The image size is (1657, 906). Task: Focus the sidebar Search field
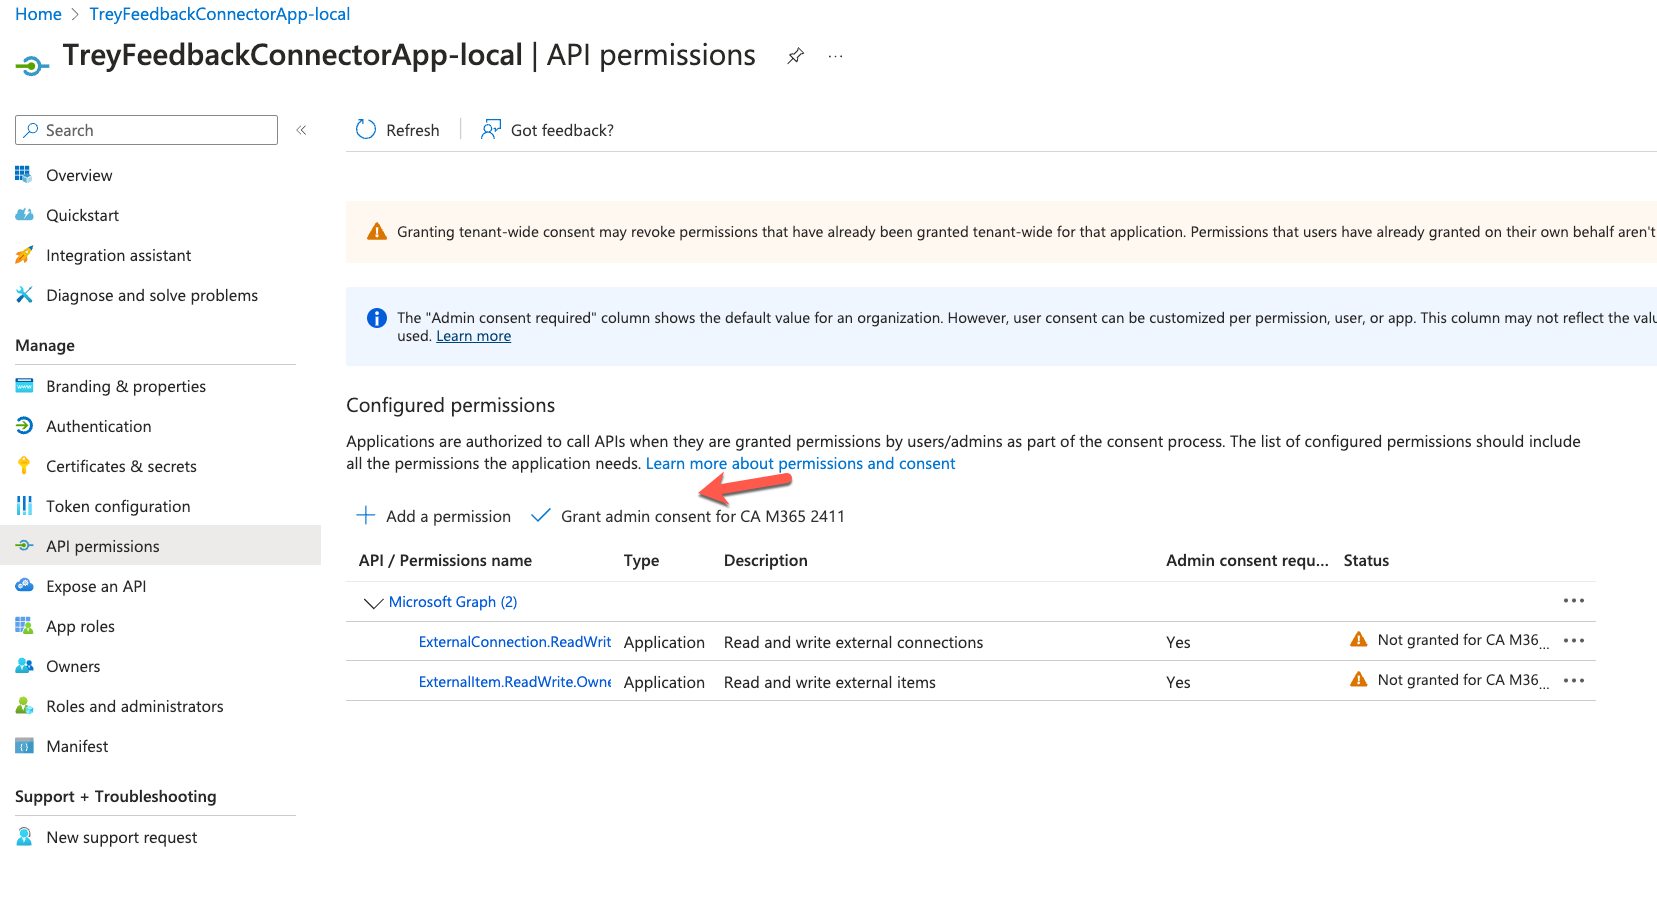point(146,130)
